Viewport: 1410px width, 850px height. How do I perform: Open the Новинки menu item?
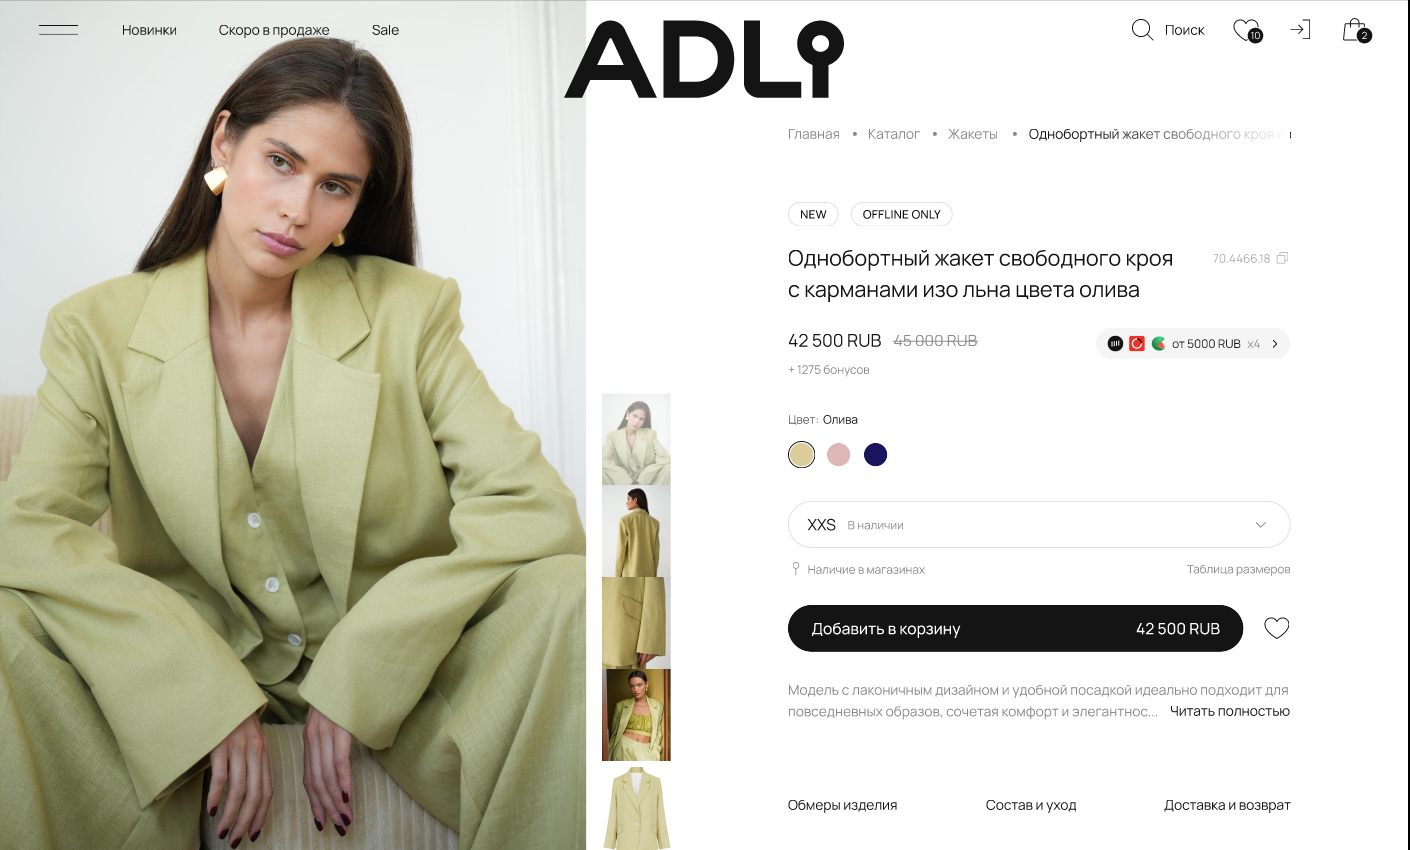(149, 30)
